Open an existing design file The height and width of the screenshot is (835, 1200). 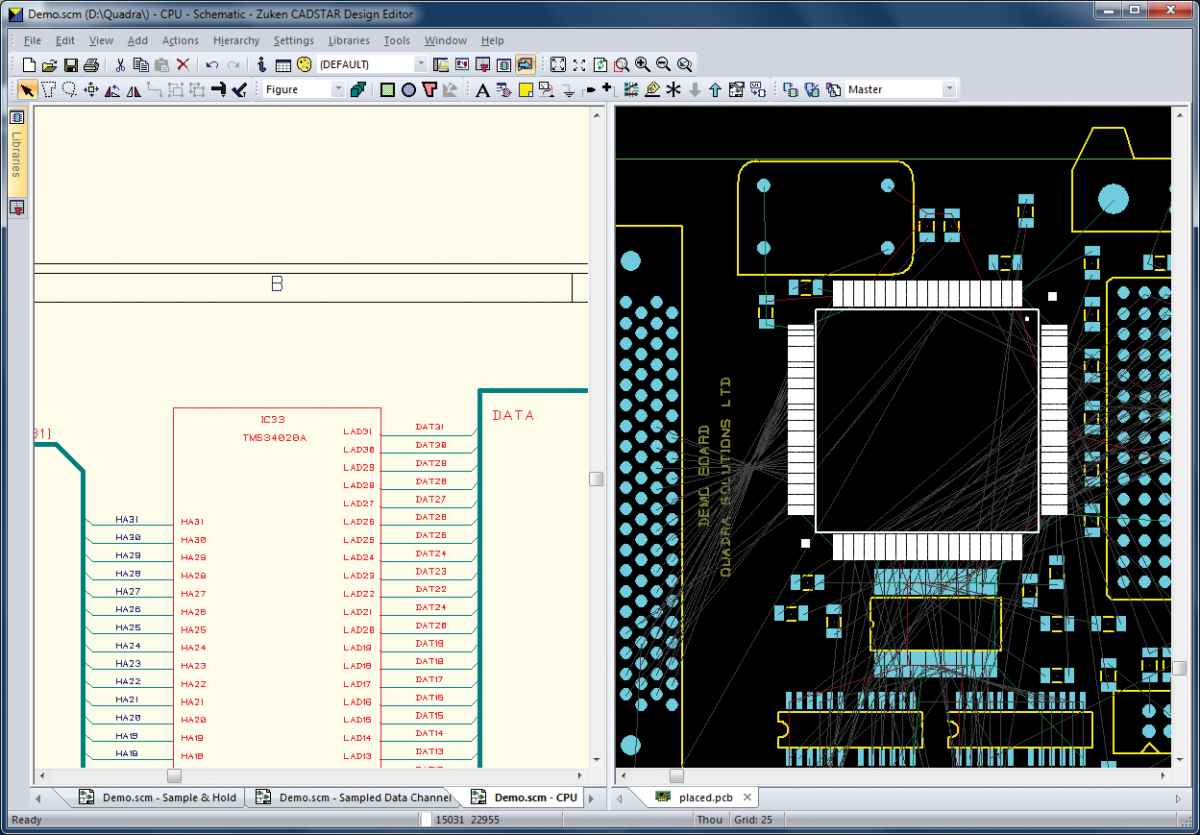click(49, 64)
